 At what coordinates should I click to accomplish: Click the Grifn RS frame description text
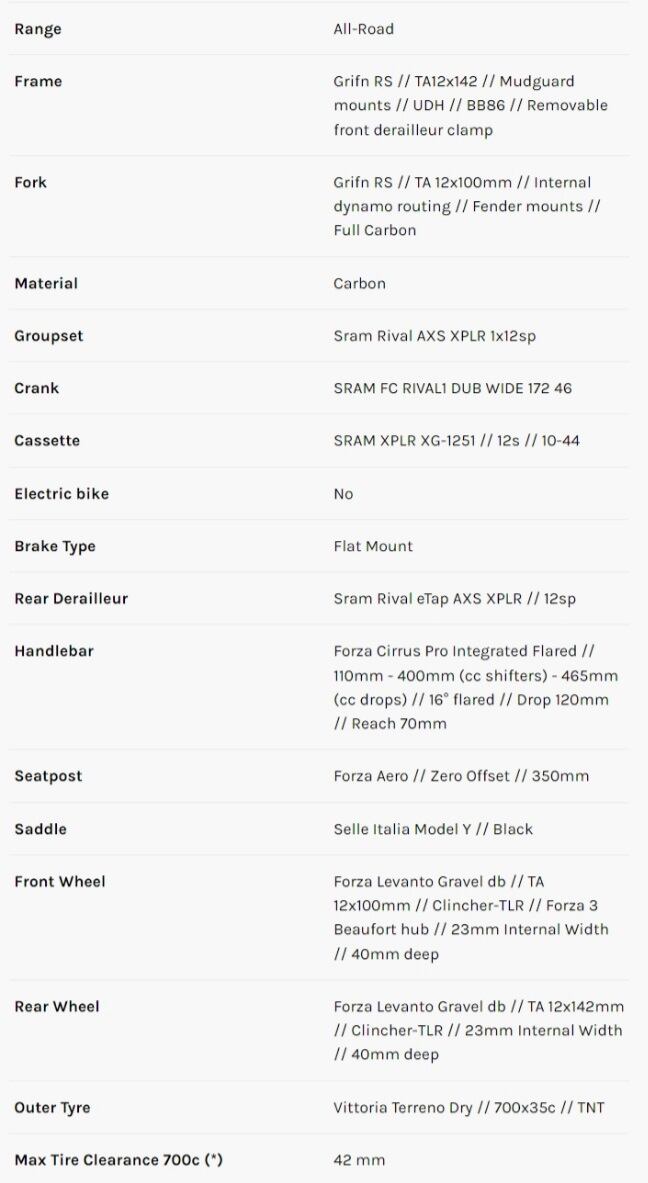[x=470, y=105]
